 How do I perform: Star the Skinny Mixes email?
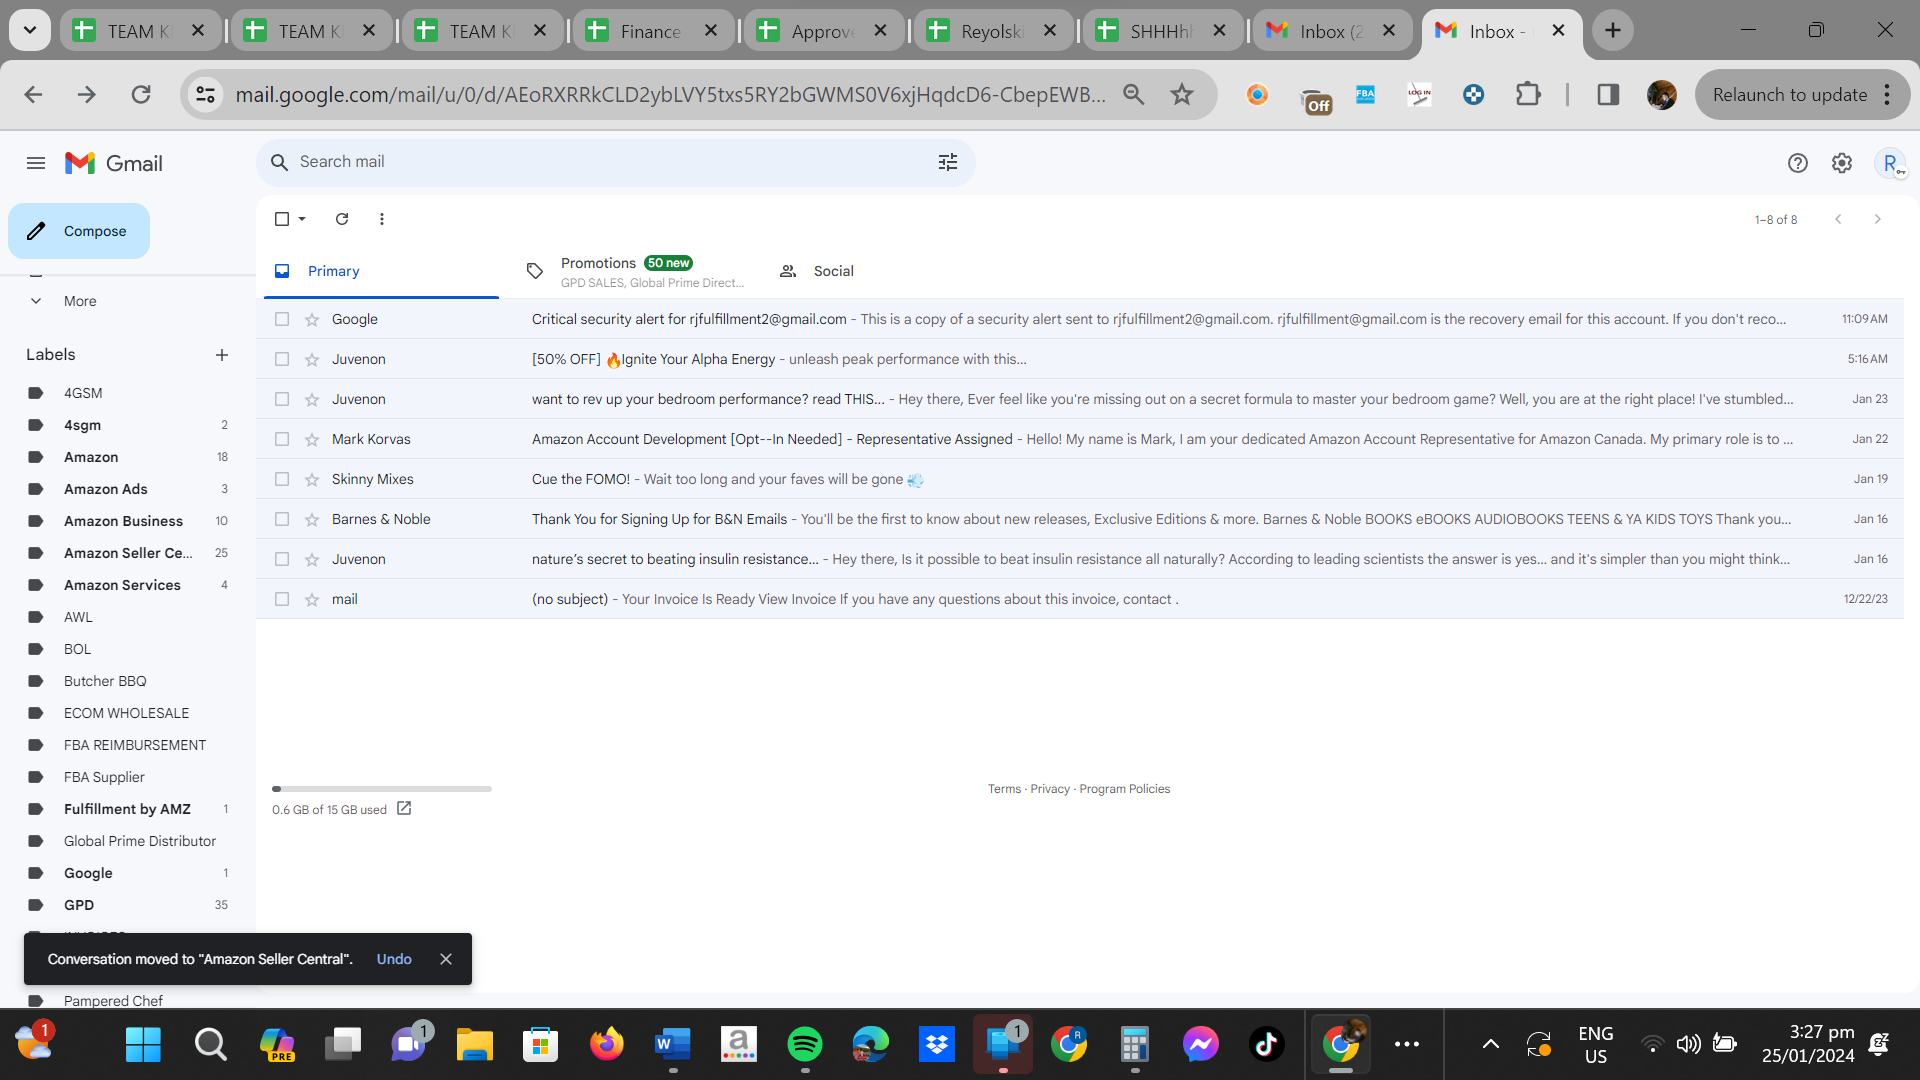tap(312, 479)
